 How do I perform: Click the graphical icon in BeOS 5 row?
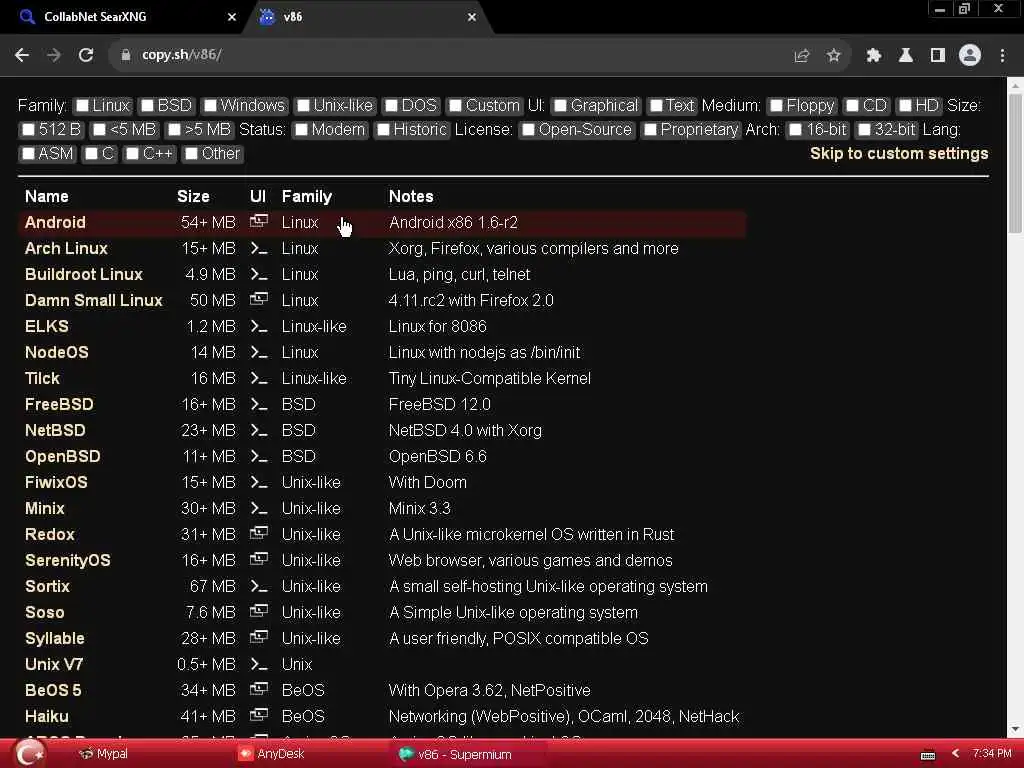[259, 689]
